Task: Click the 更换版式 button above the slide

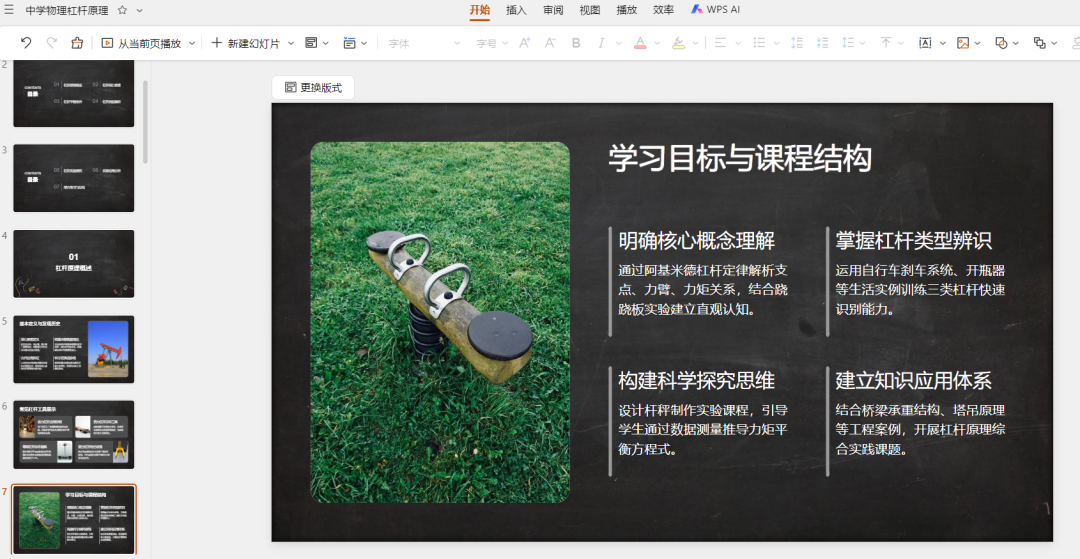Action: click(313, 87)
